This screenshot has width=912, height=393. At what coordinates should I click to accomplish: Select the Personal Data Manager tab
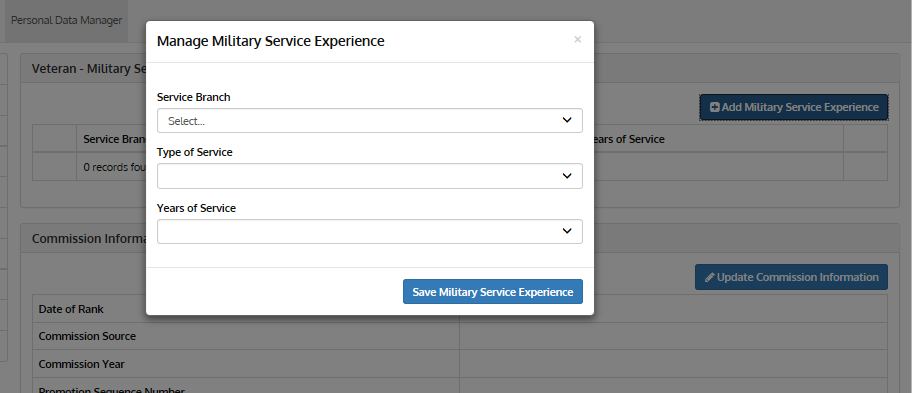[66, 20]
